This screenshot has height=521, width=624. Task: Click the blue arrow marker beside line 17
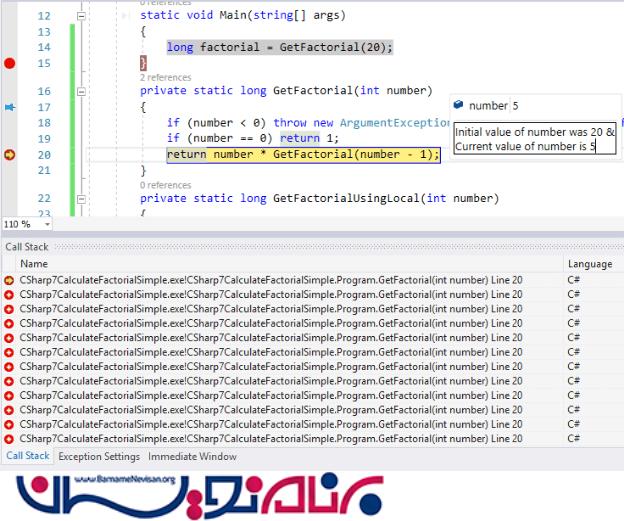tap(10, 107)
